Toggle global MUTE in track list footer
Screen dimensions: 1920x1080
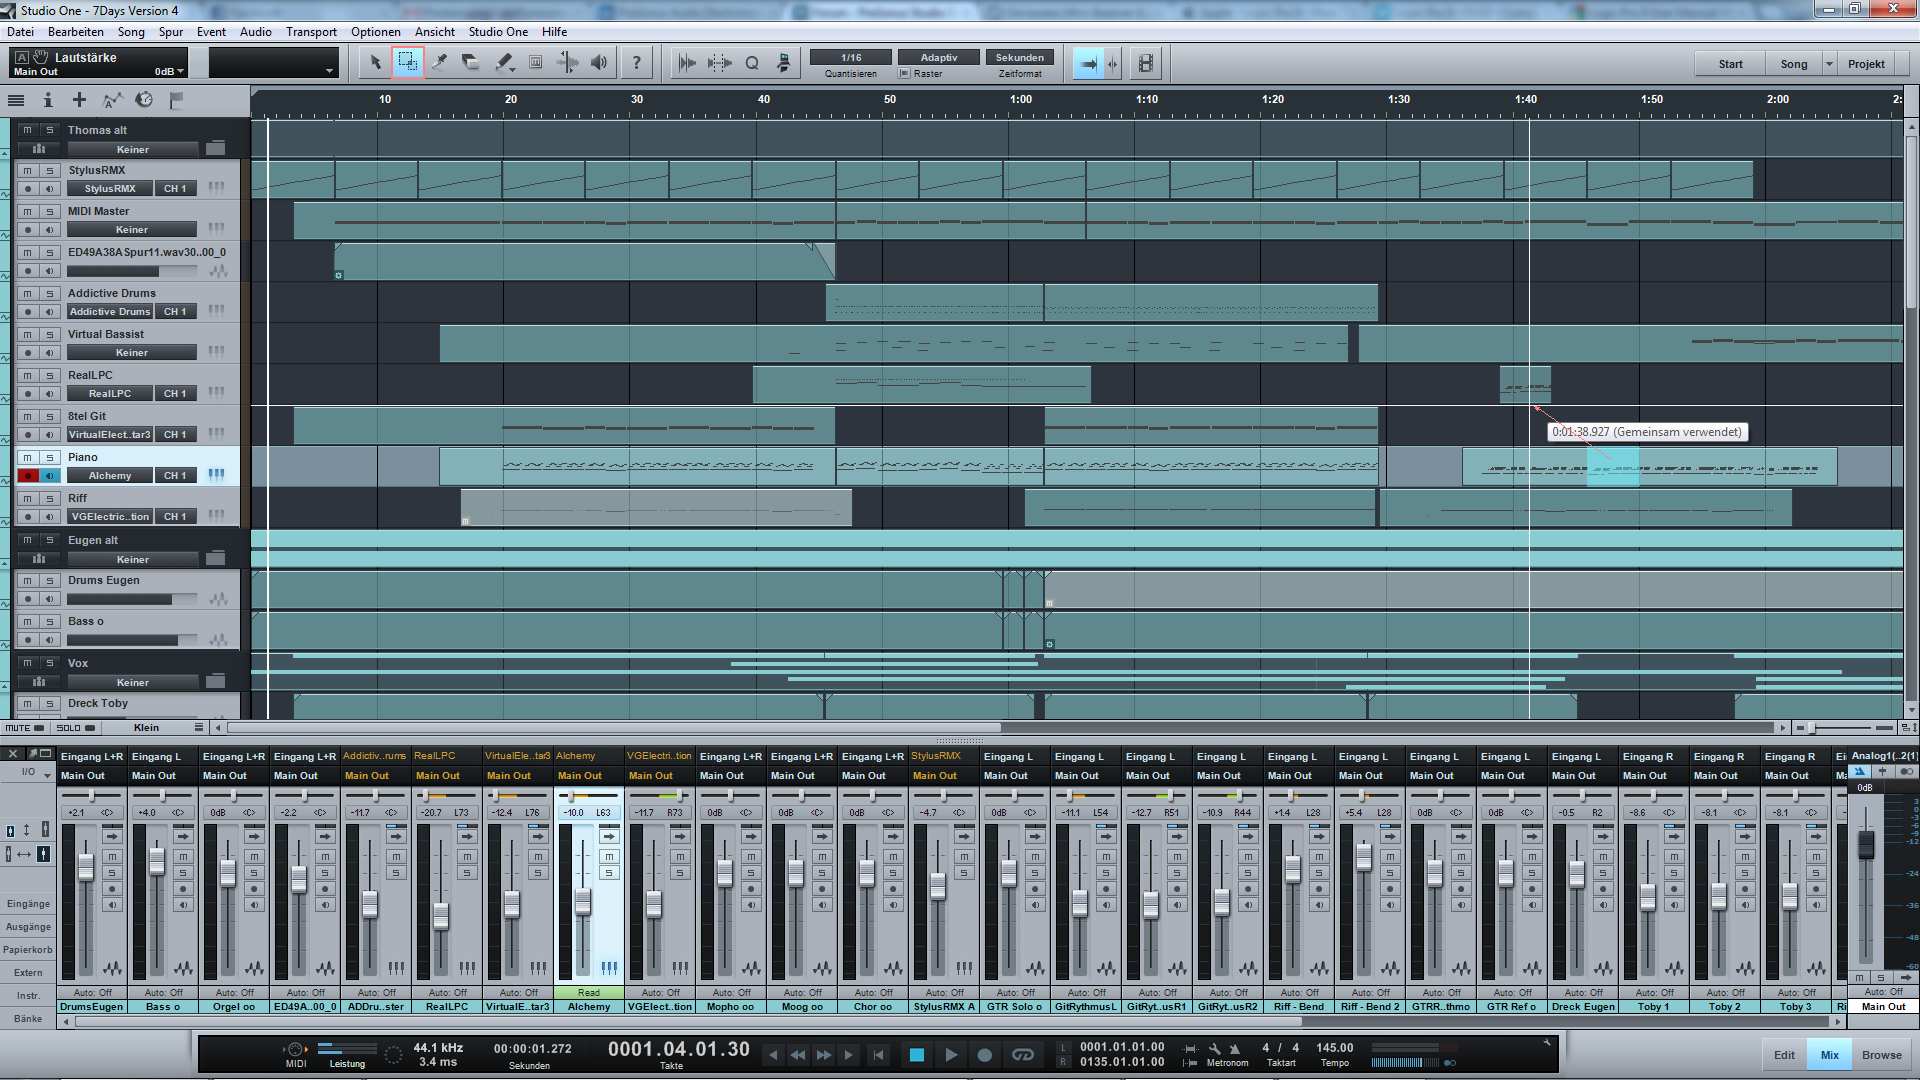click(x=24, y=728)
